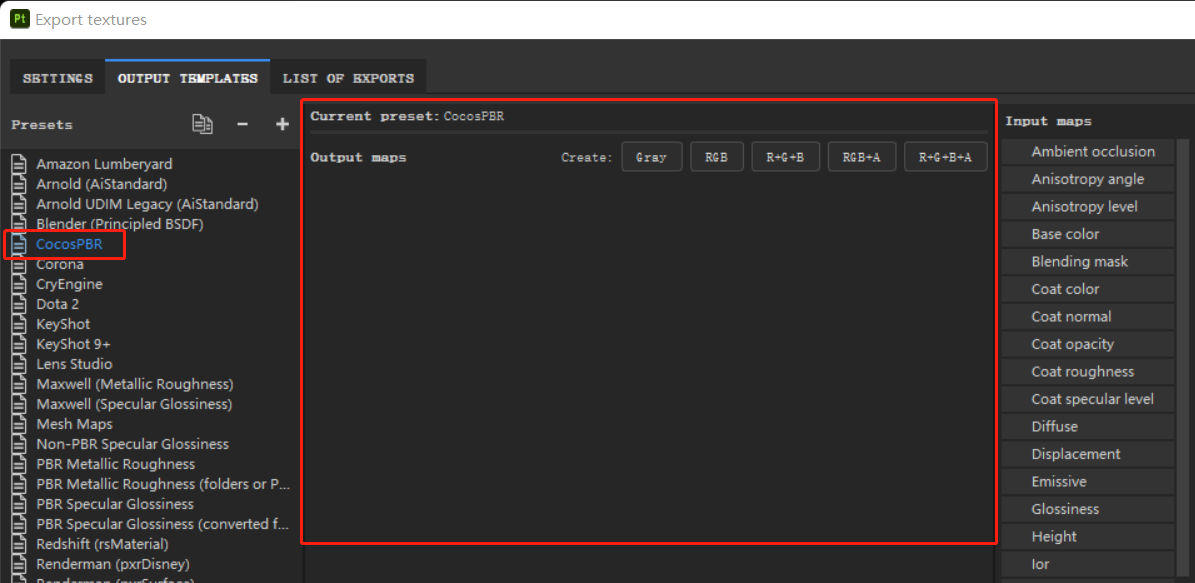
Task: Select the KeyShot 9+ preset
Action: [x=74, y=344]
